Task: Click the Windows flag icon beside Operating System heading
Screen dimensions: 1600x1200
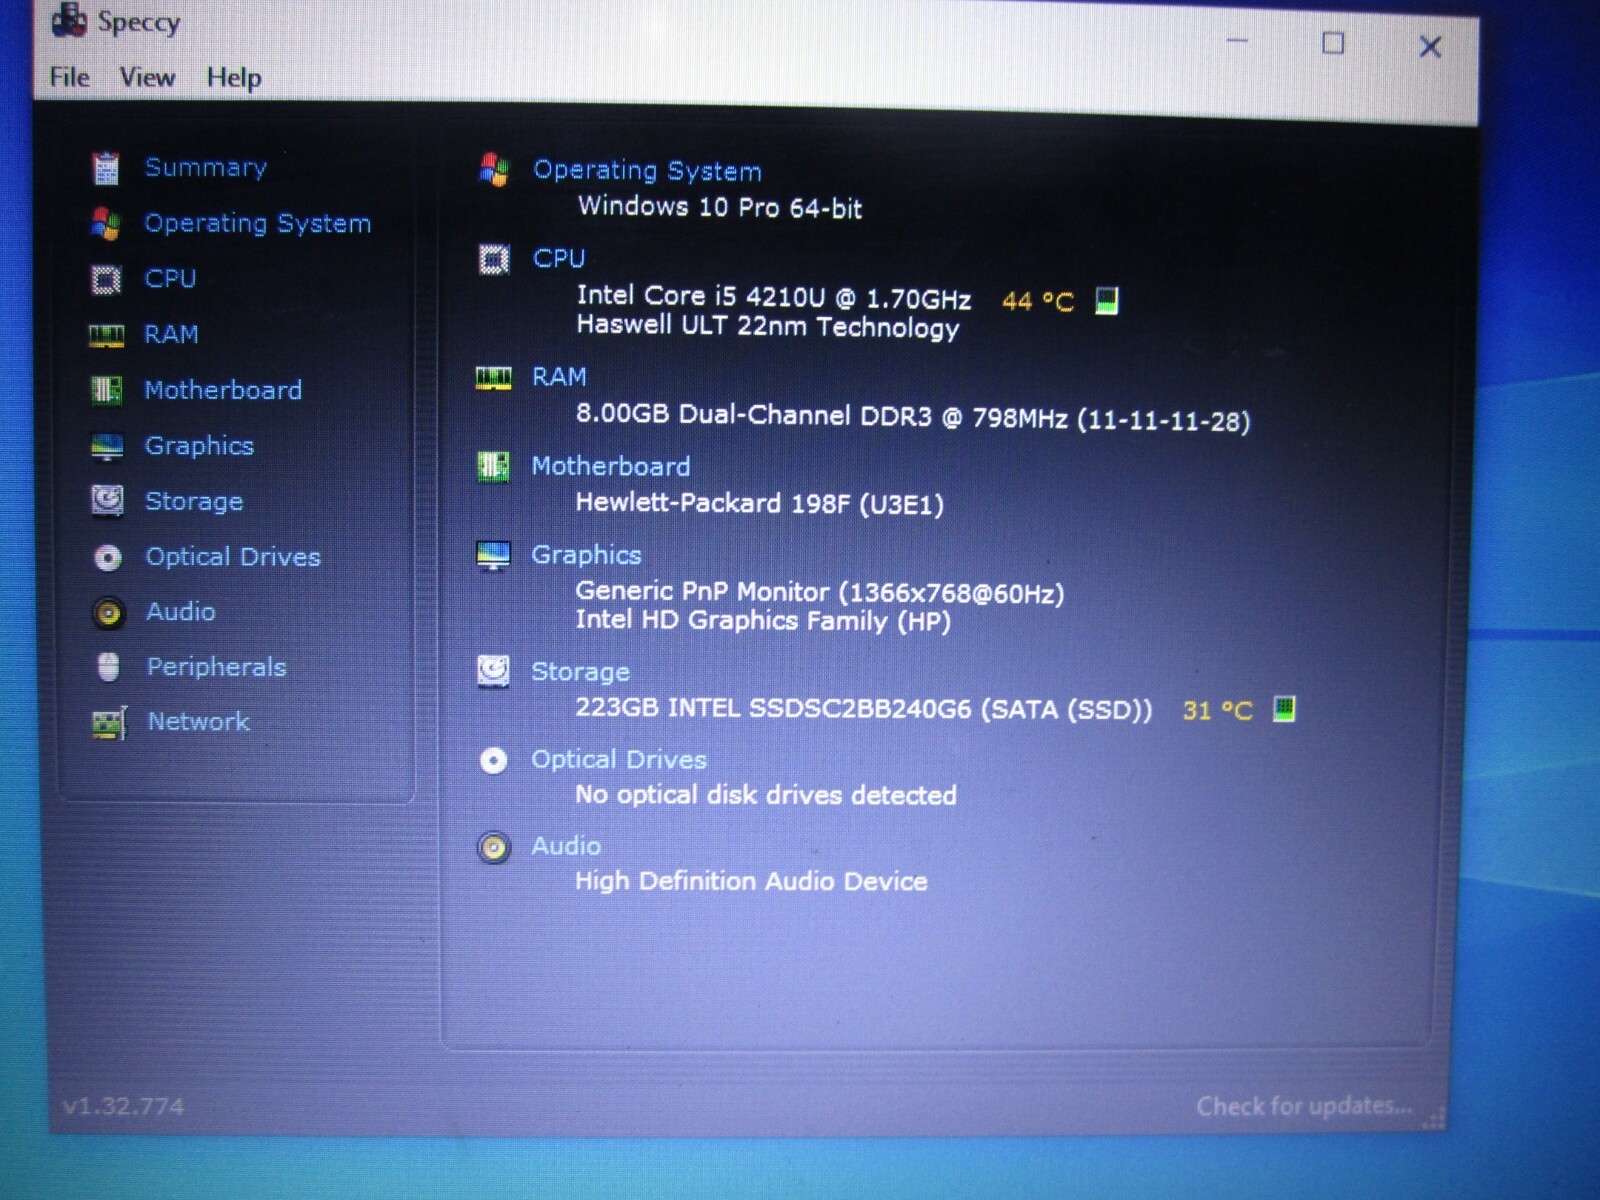Action: [x=494, y=170]
